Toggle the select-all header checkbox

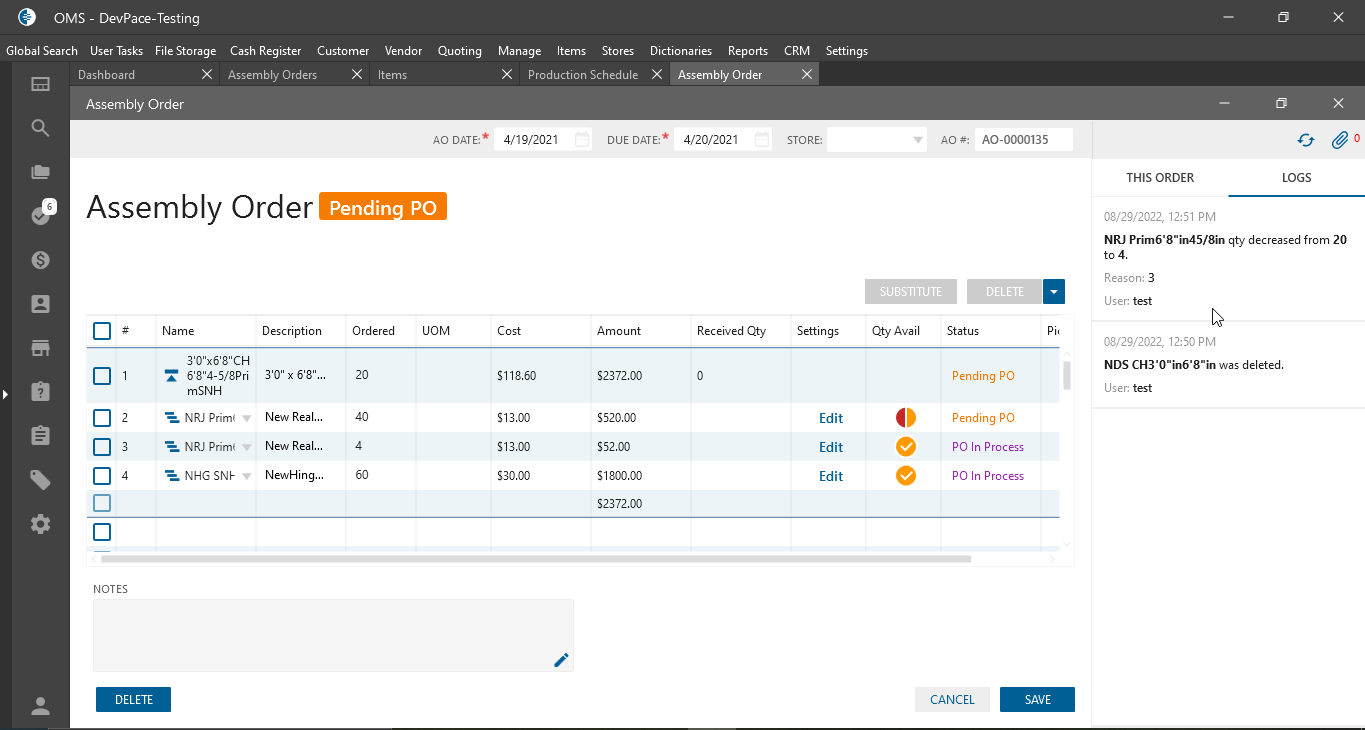[102, 331]
